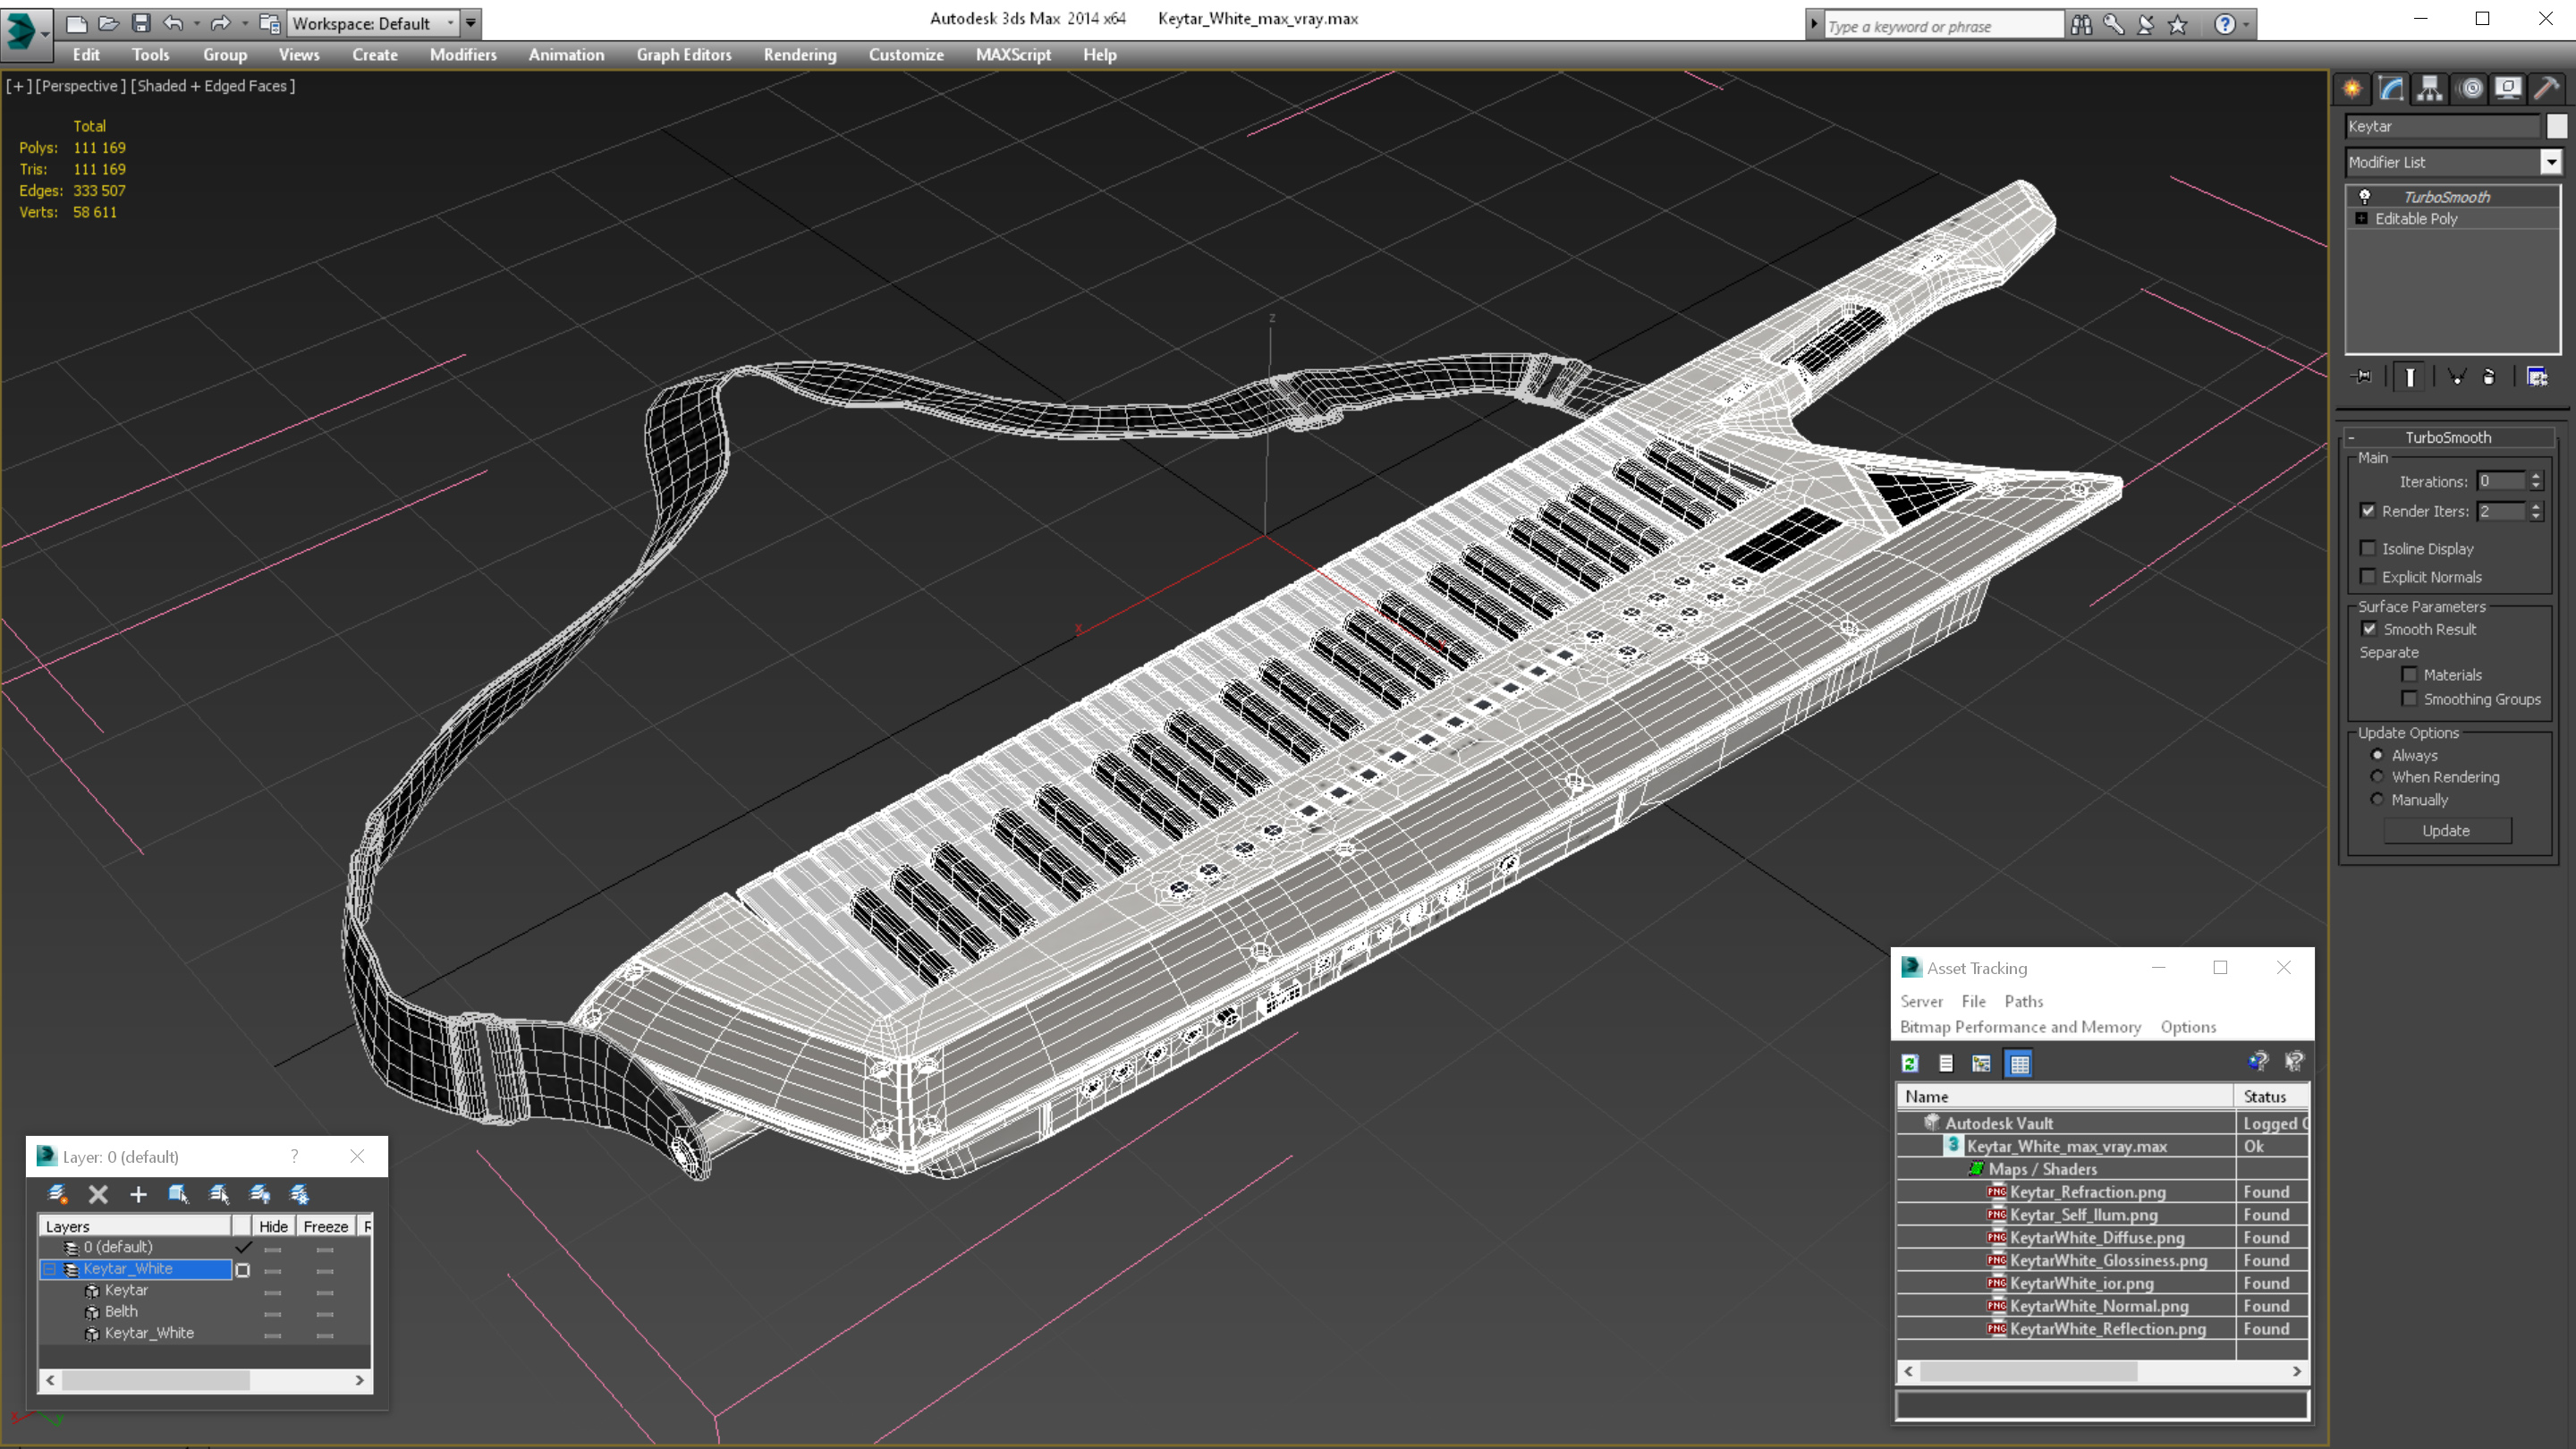Collapse the Keytar_White layer tree

[49, 1269]
